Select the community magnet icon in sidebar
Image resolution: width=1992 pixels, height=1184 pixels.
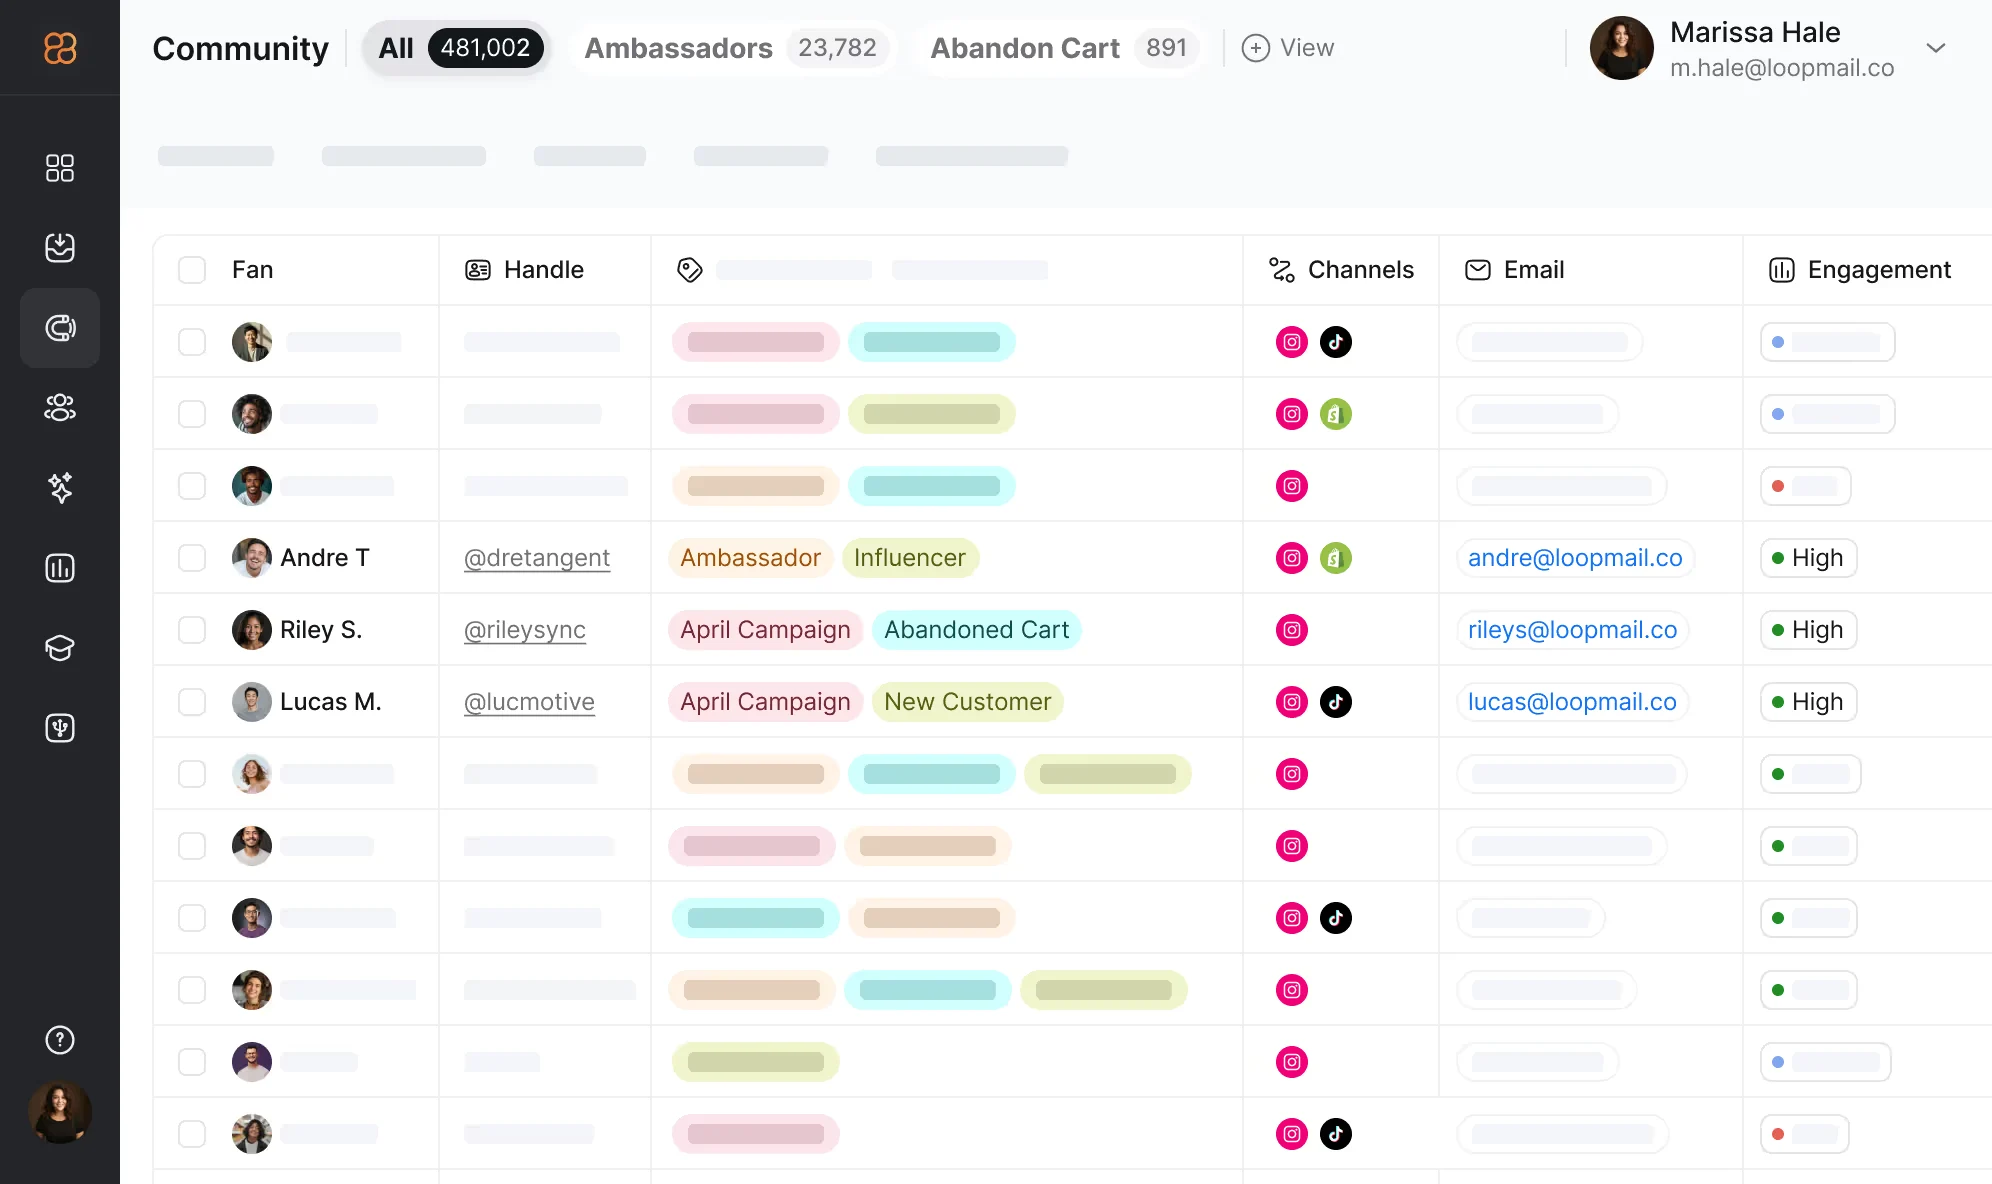[60, 328]
